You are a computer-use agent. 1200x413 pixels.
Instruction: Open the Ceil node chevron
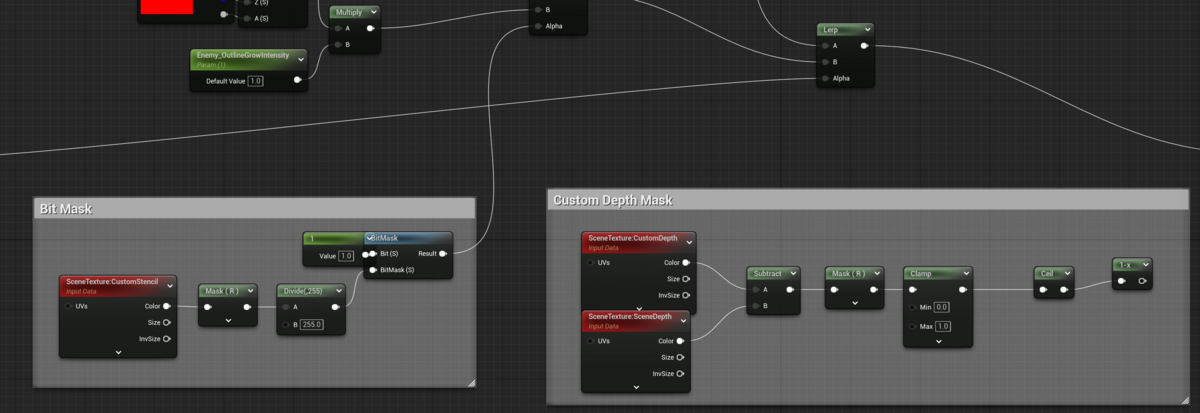point(1067,273)
